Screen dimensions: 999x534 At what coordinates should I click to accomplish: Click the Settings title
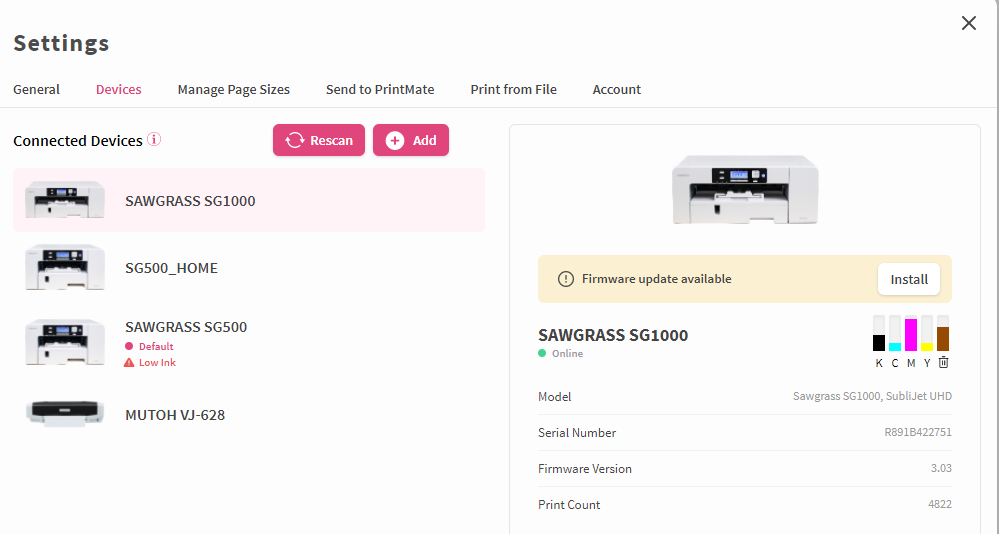[61, 43]
